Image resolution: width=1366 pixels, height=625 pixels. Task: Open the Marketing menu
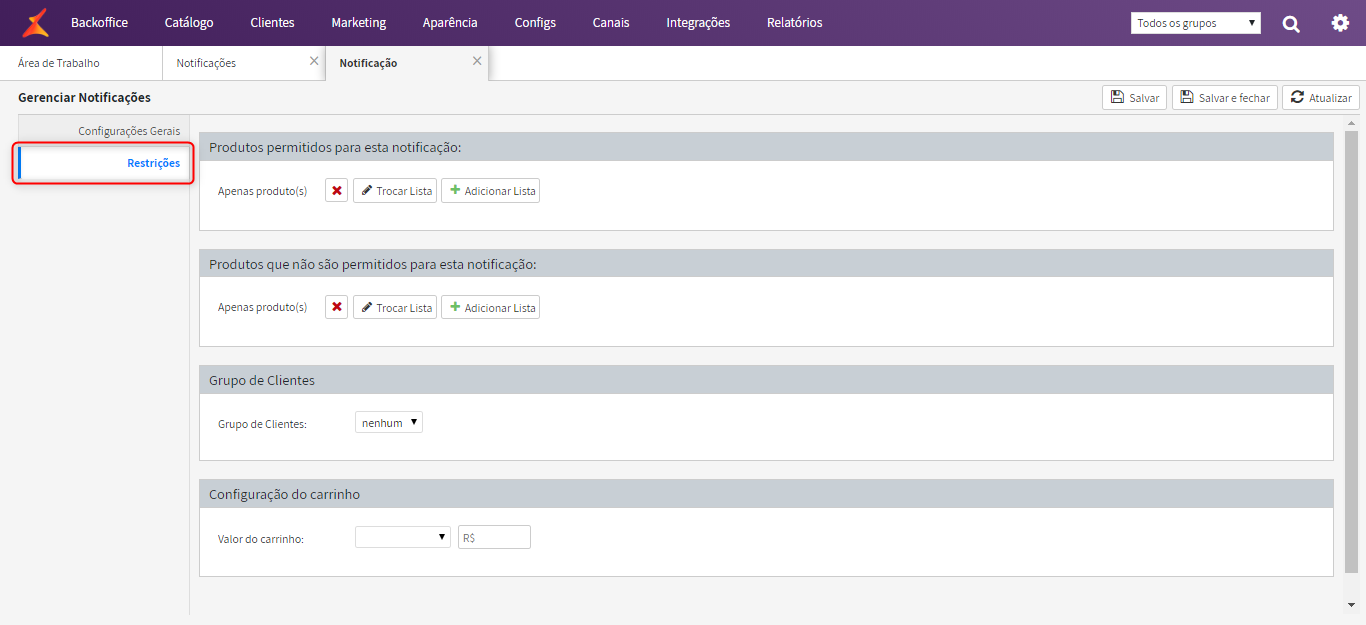(358, 22)
